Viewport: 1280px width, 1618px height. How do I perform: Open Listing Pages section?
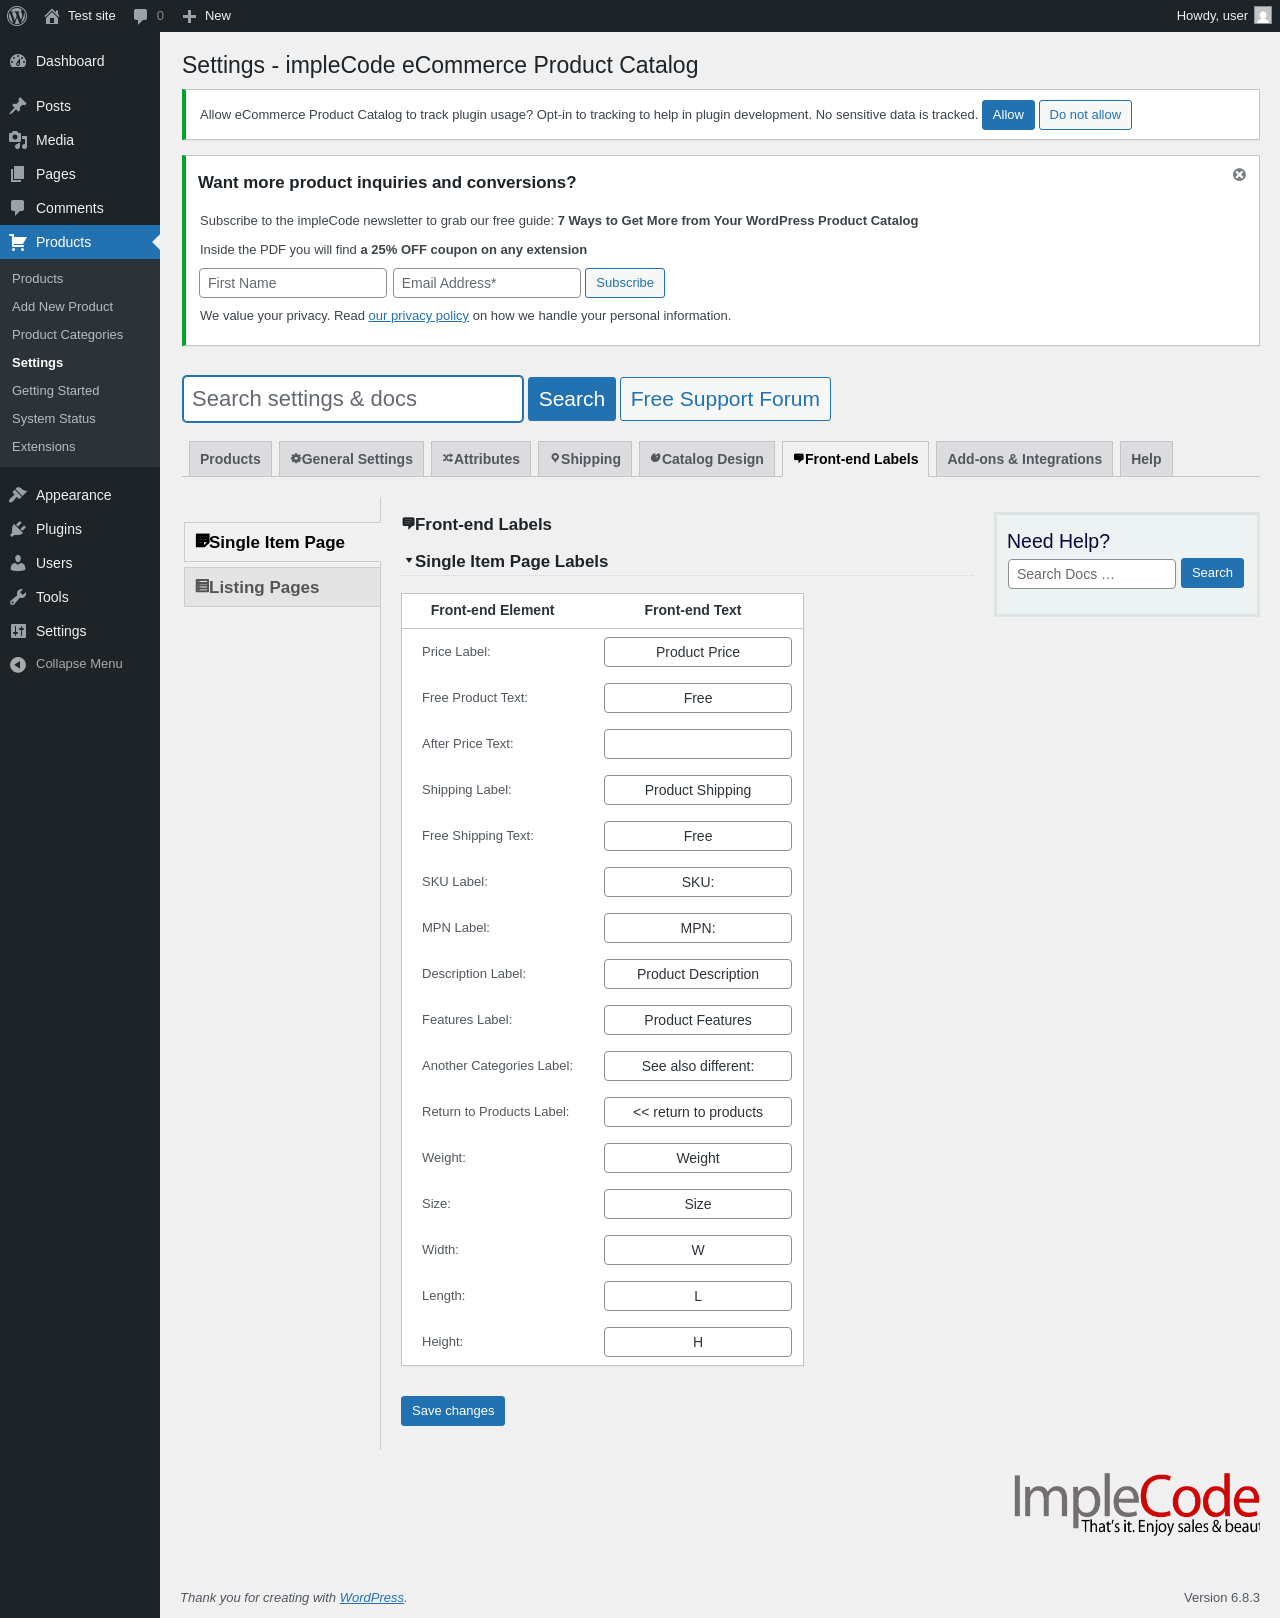tap(282, 587)
